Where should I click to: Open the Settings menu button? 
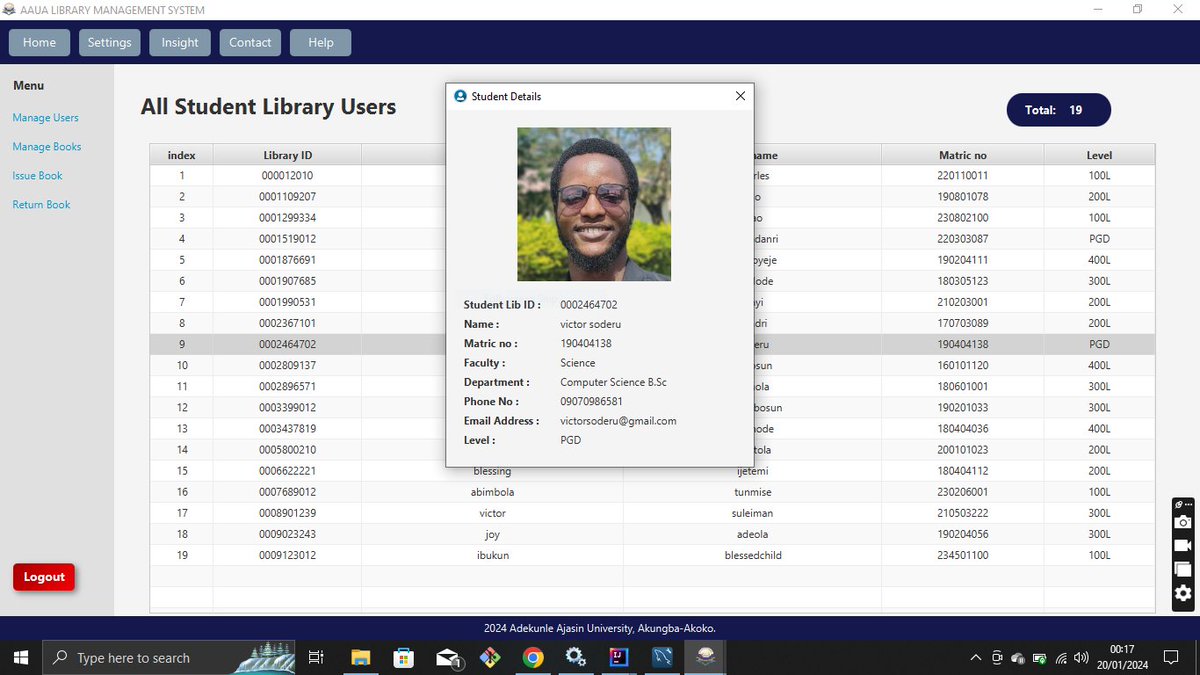pyautogui.click(x=110, y=42)
